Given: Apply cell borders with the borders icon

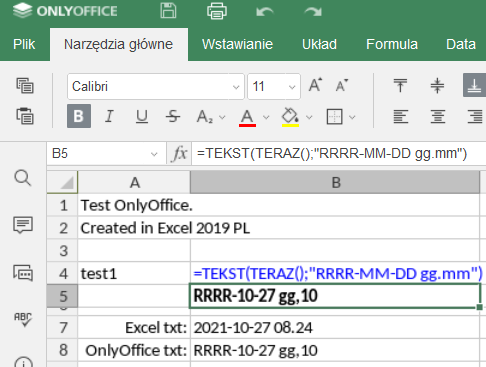Looking at the screenshot, I should click(334, 117).
